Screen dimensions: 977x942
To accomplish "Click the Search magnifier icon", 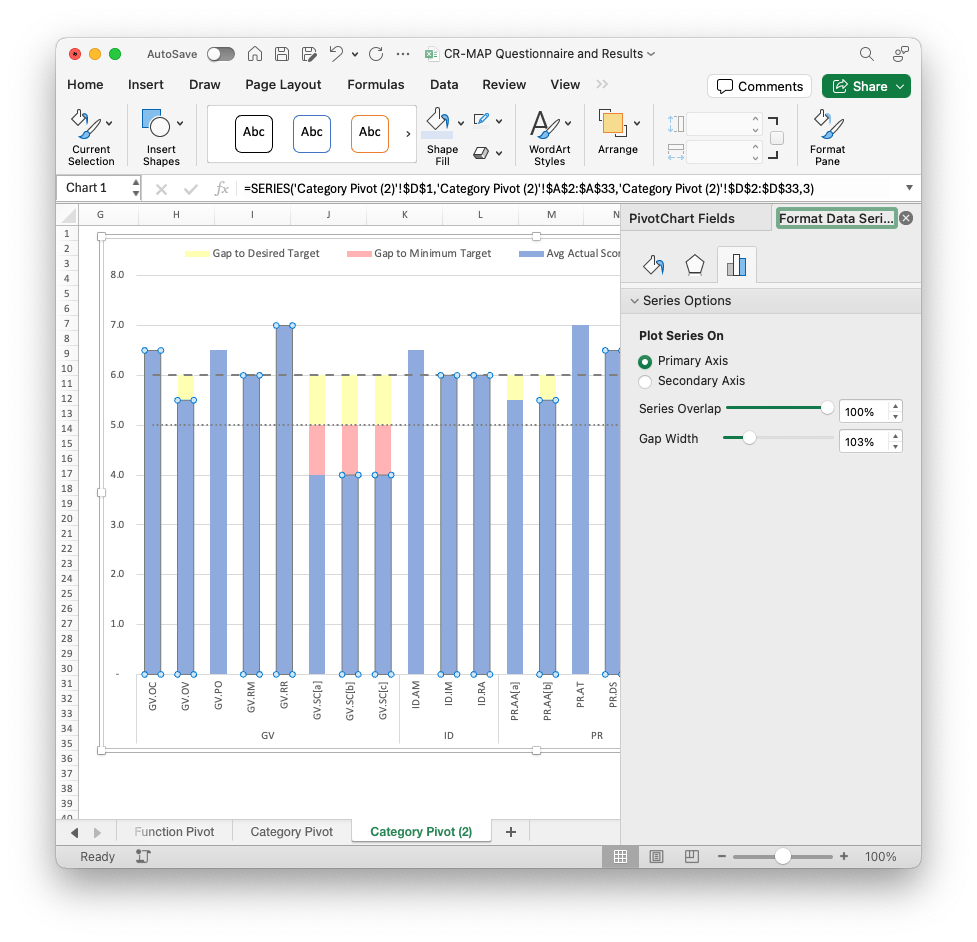I will point(867,54).
